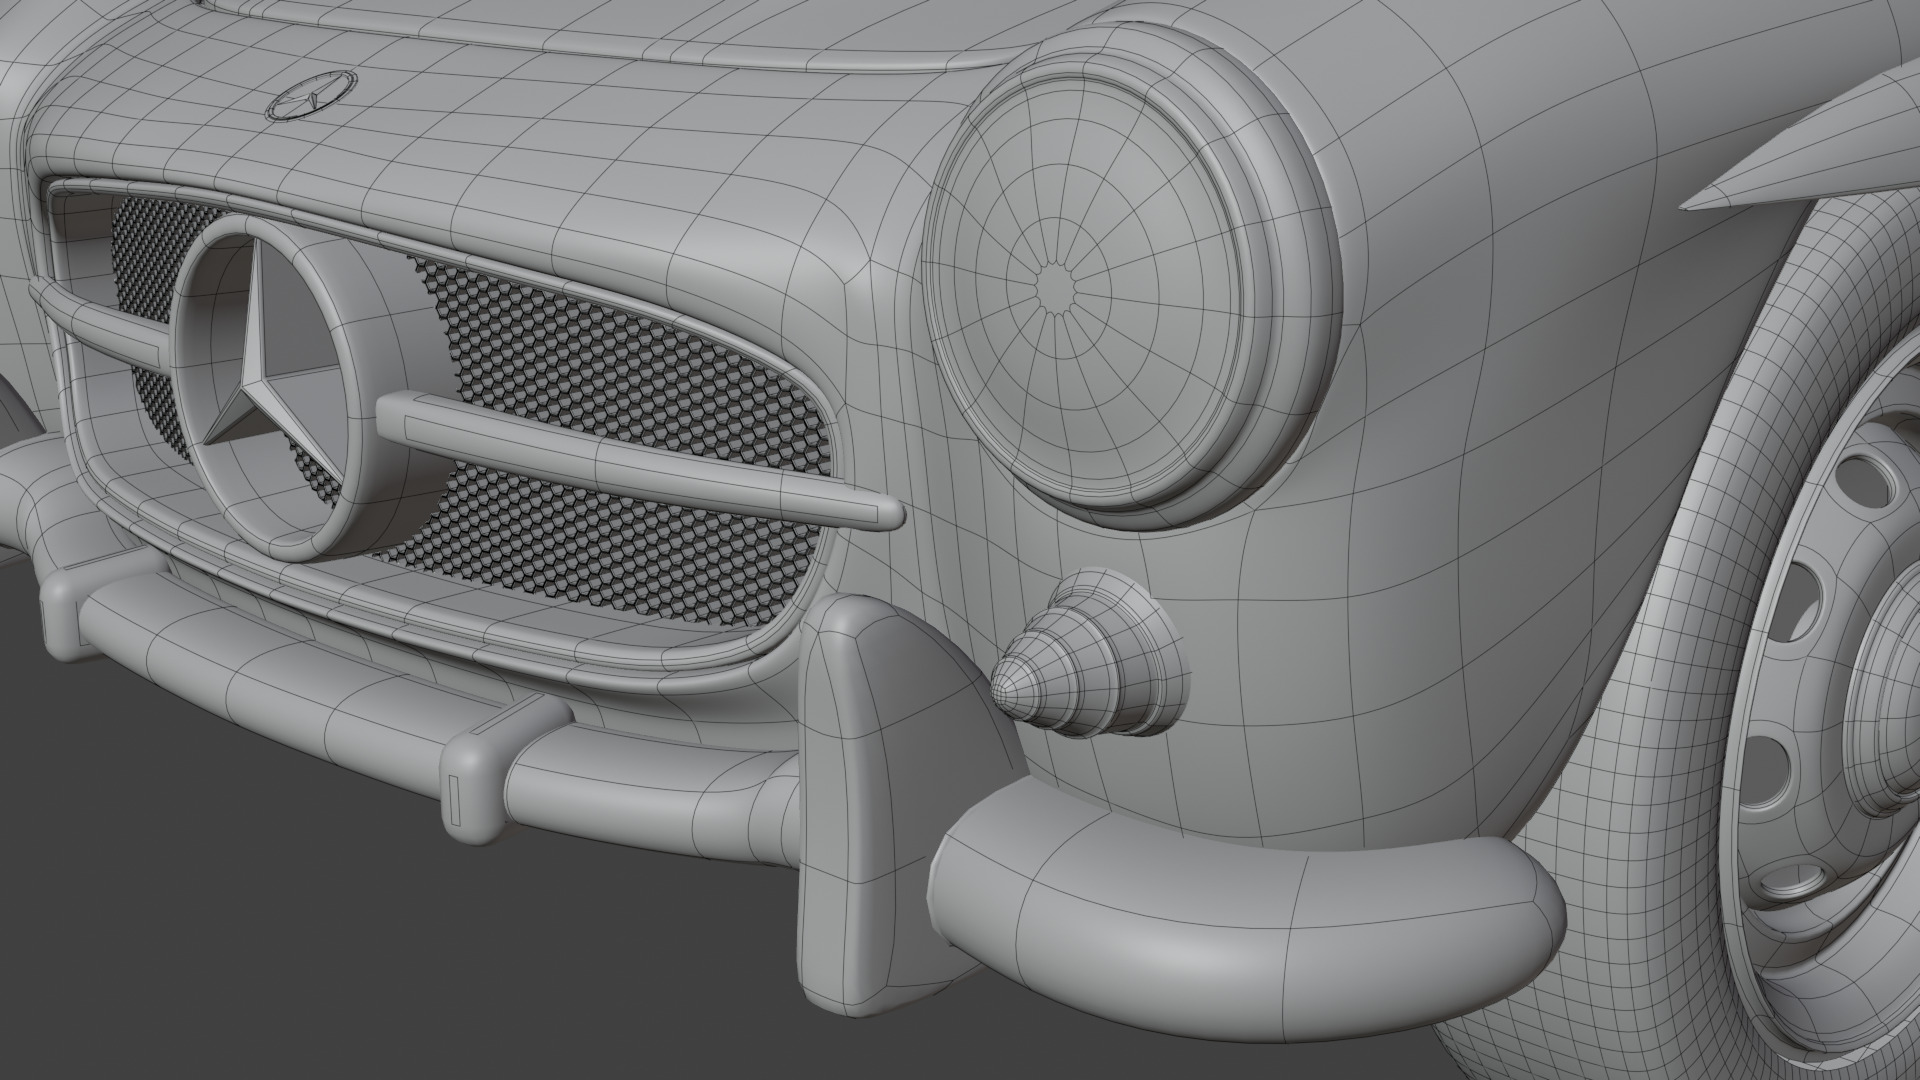This screenshot has width=1920, height=1080.
Task: Select the small hood badge emblem
Action: [313, 96]
